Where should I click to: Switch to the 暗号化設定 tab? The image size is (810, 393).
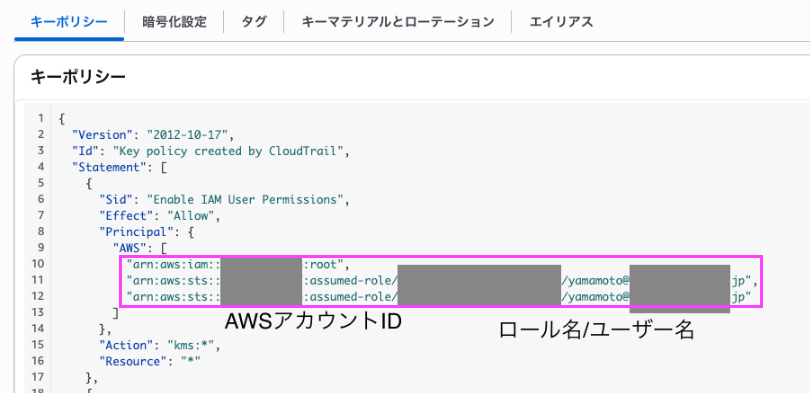(x=174, y=22)
